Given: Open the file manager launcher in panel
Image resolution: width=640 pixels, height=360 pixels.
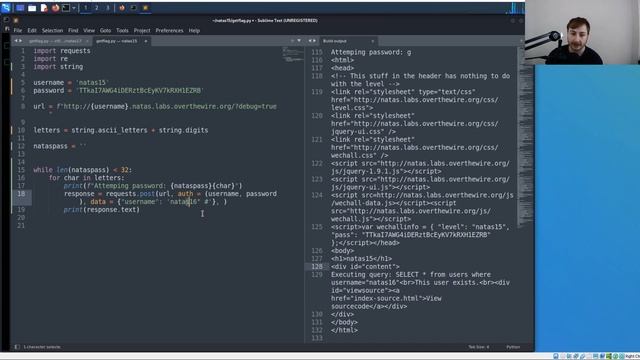Looking at the screenshot, I should pos(32,8).
